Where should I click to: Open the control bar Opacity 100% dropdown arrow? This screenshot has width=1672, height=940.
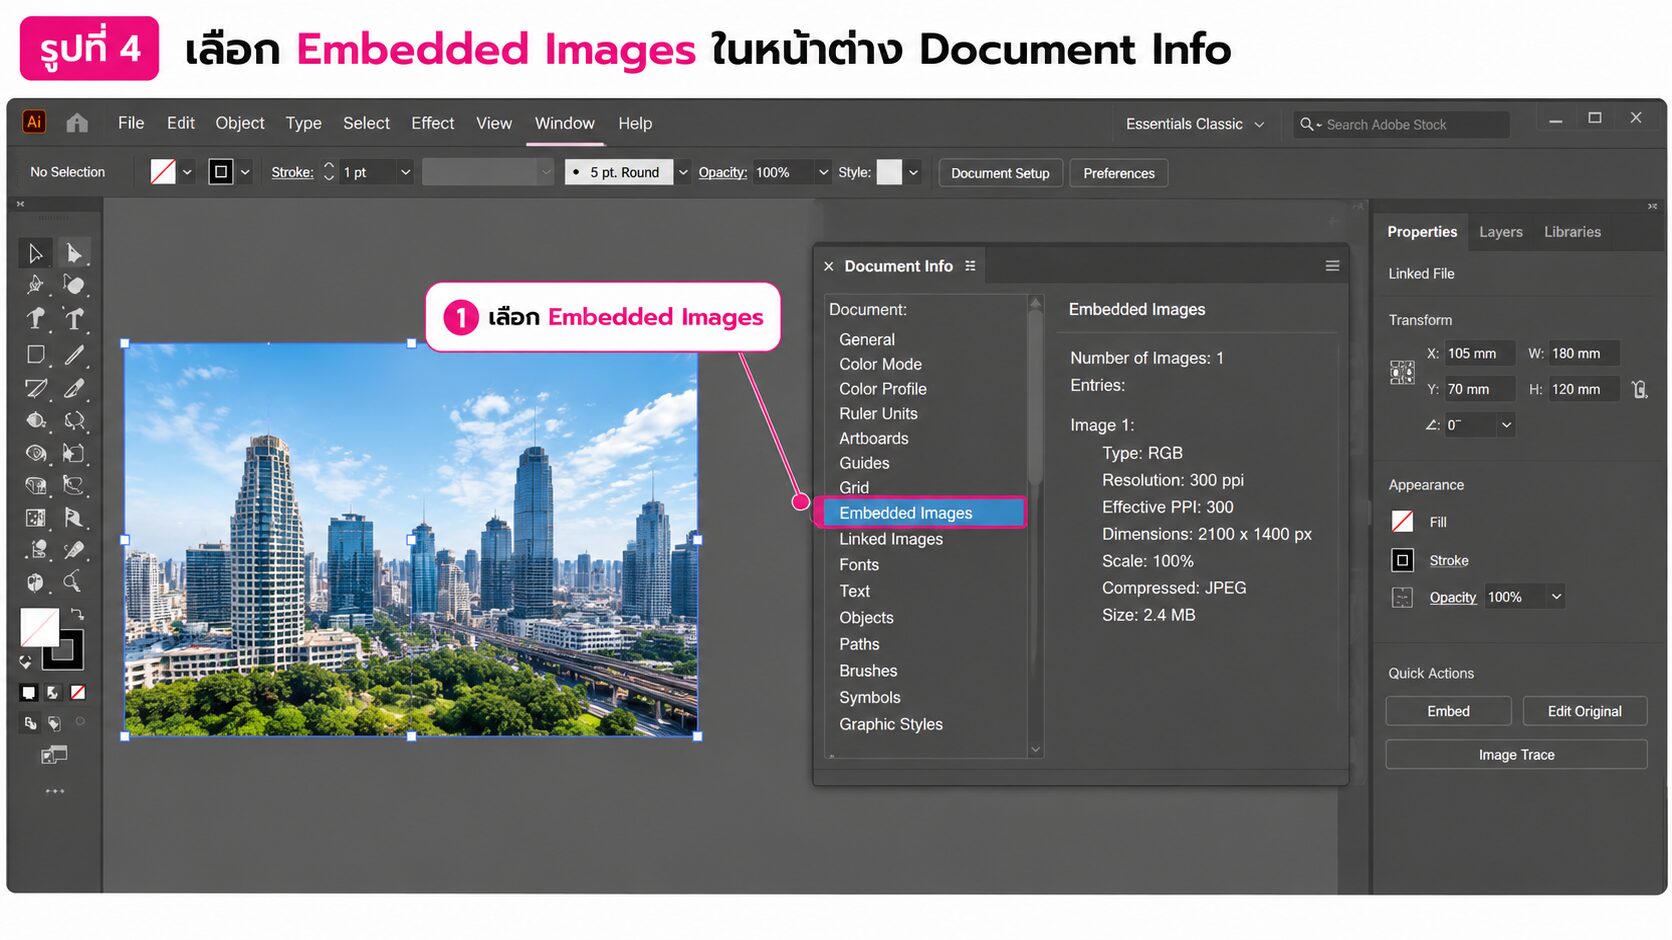(823, 172)
